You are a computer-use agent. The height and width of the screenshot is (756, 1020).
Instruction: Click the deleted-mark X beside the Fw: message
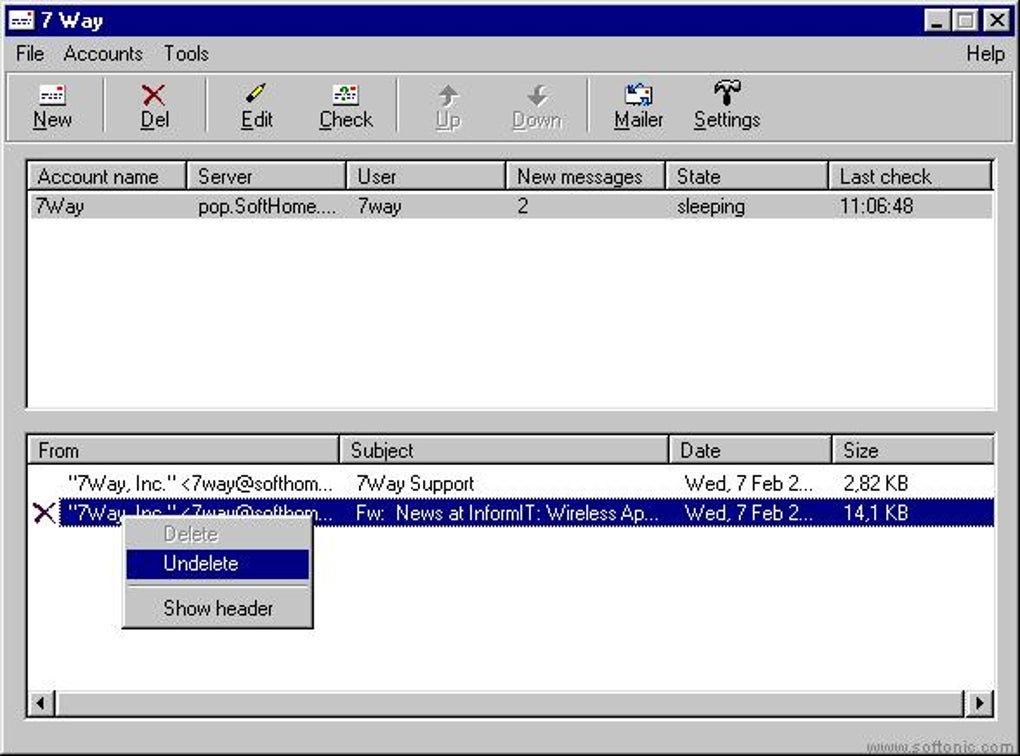44,513
